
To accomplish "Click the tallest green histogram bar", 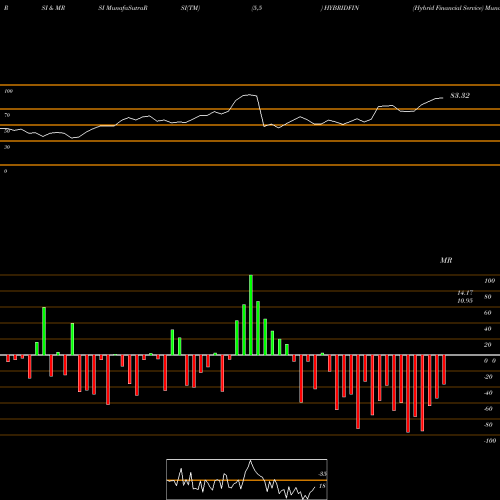I will tap(251, 315).
